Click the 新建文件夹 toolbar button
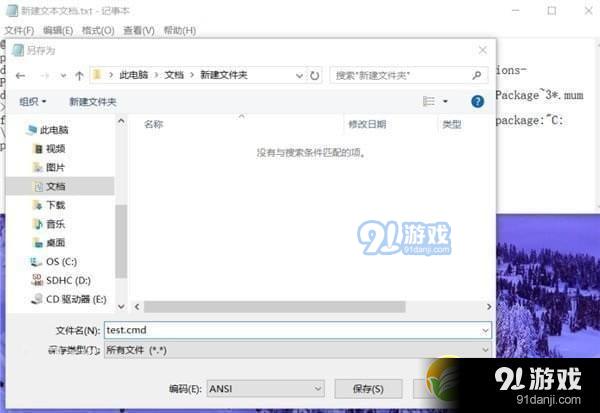This screenshot has height=413, width=600. 93,102
